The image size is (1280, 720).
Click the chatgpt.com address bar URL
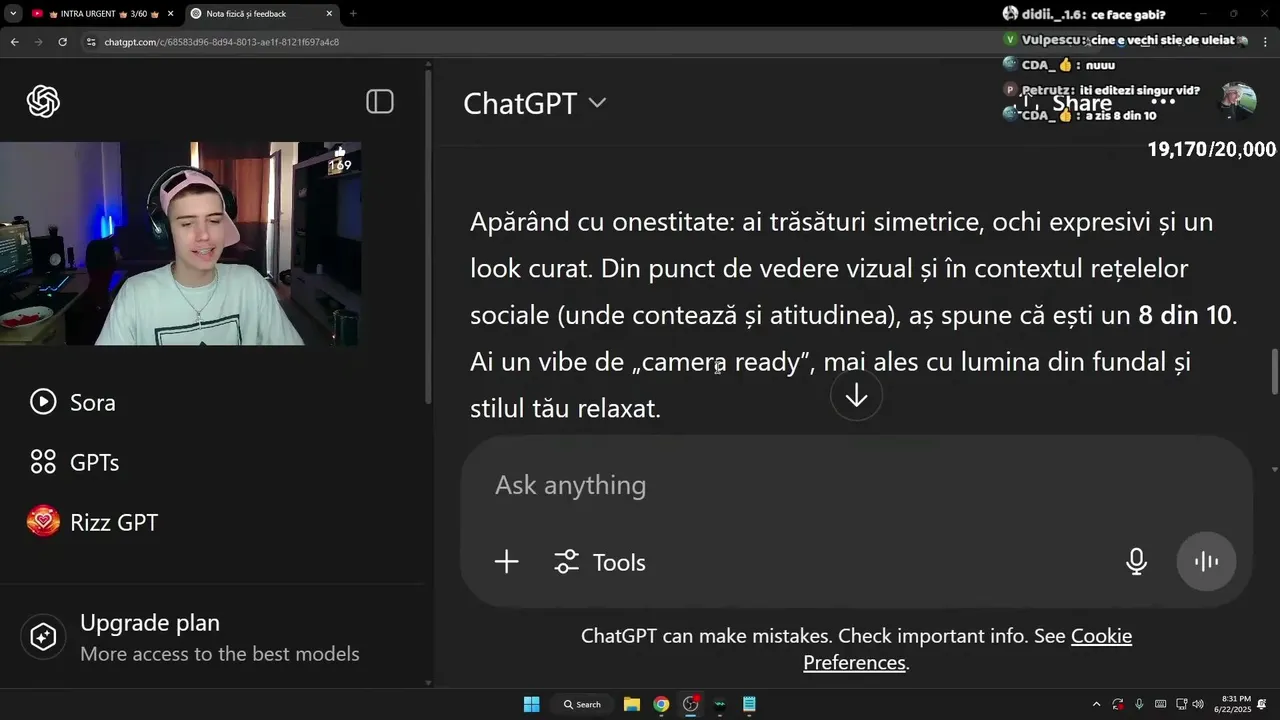coord(221,42)
